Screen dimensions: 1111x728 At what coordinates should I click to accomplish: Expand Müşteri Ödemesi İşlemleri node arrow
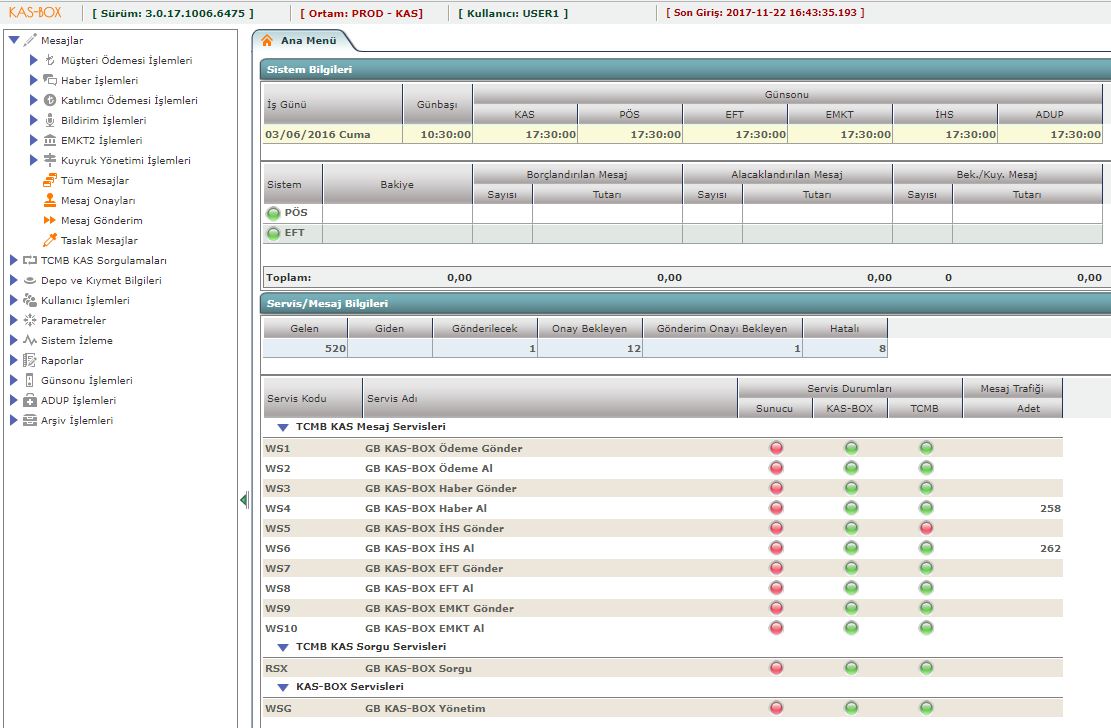coord(33,60)
